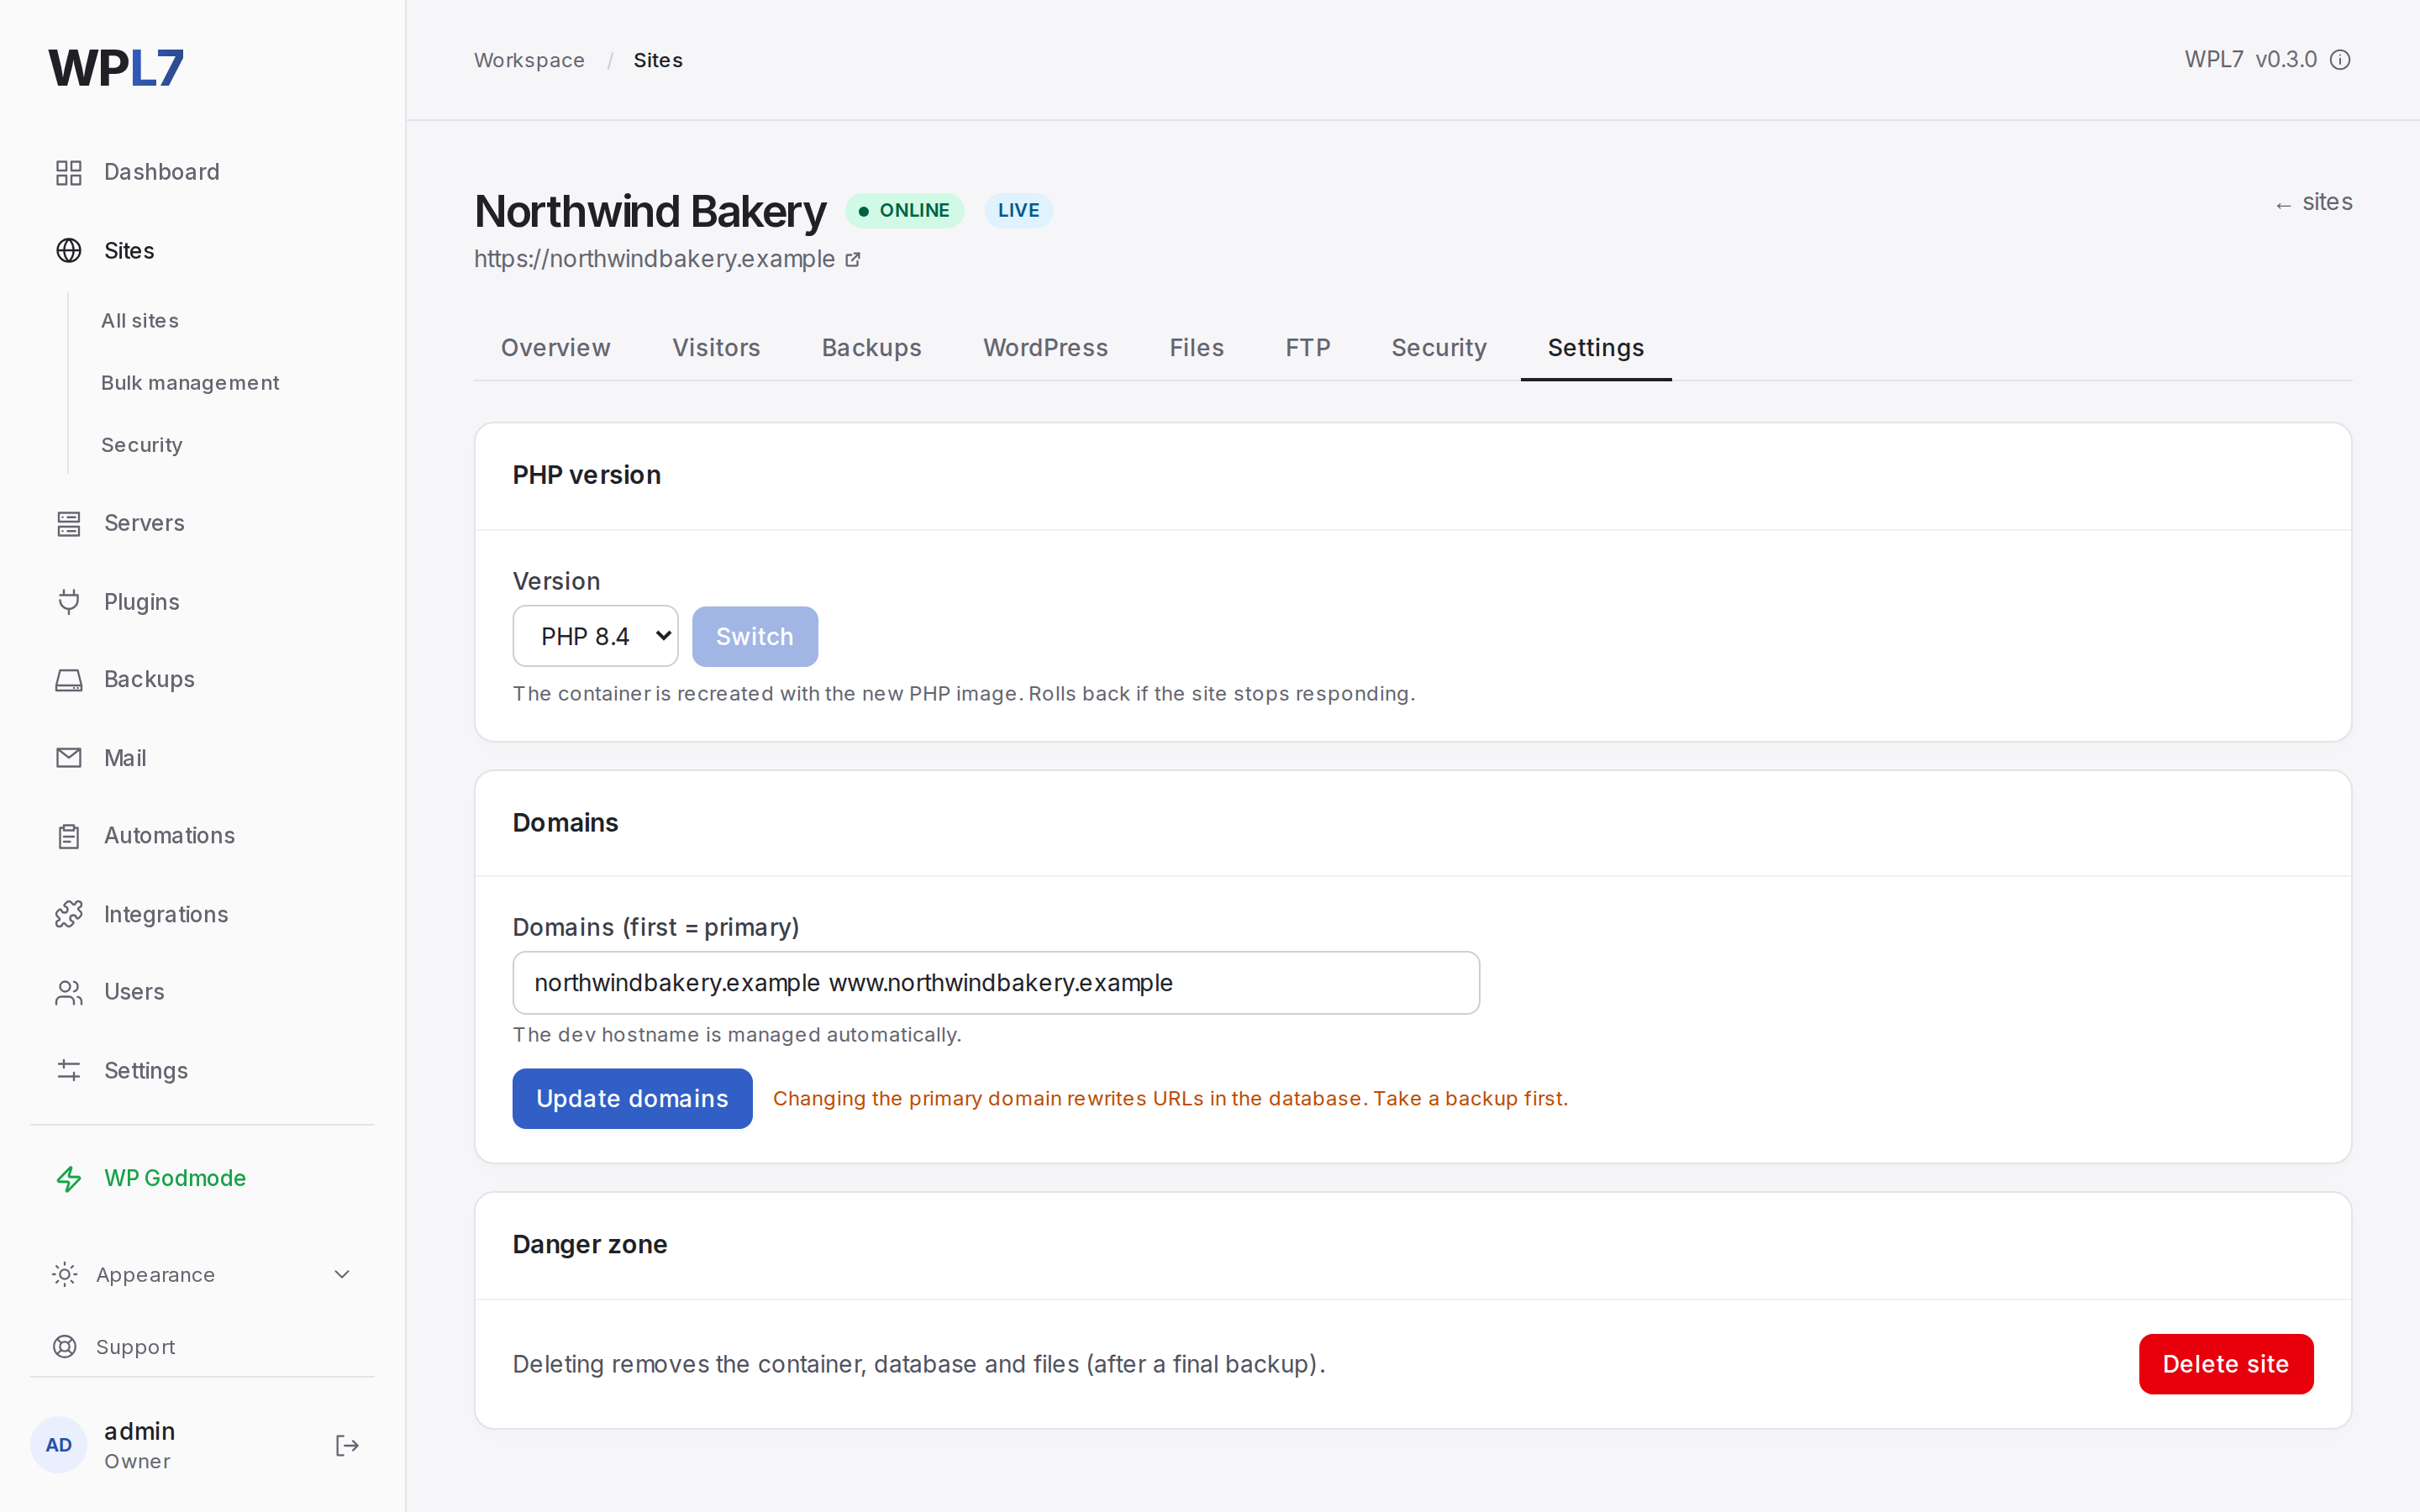
Task: Open All sites in sidebar
Action: (x=140, y=321)
